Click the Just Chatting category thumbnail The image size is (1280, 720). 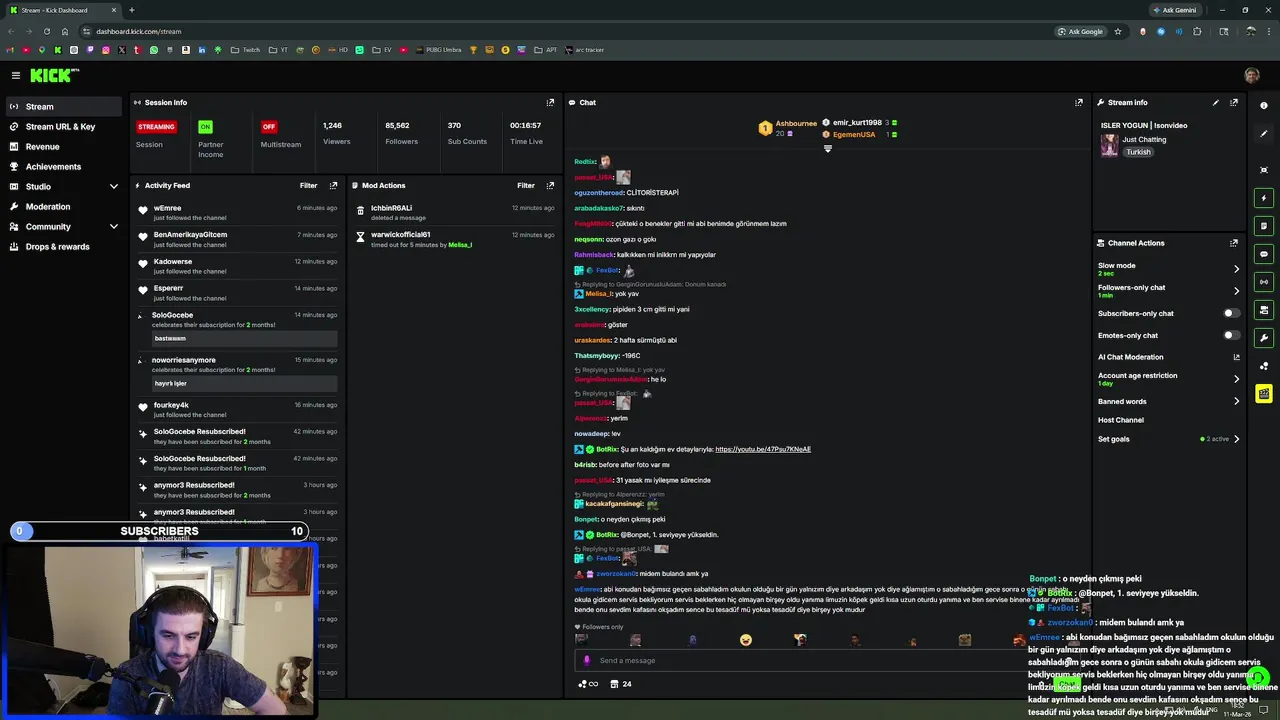coord(1109,146)
